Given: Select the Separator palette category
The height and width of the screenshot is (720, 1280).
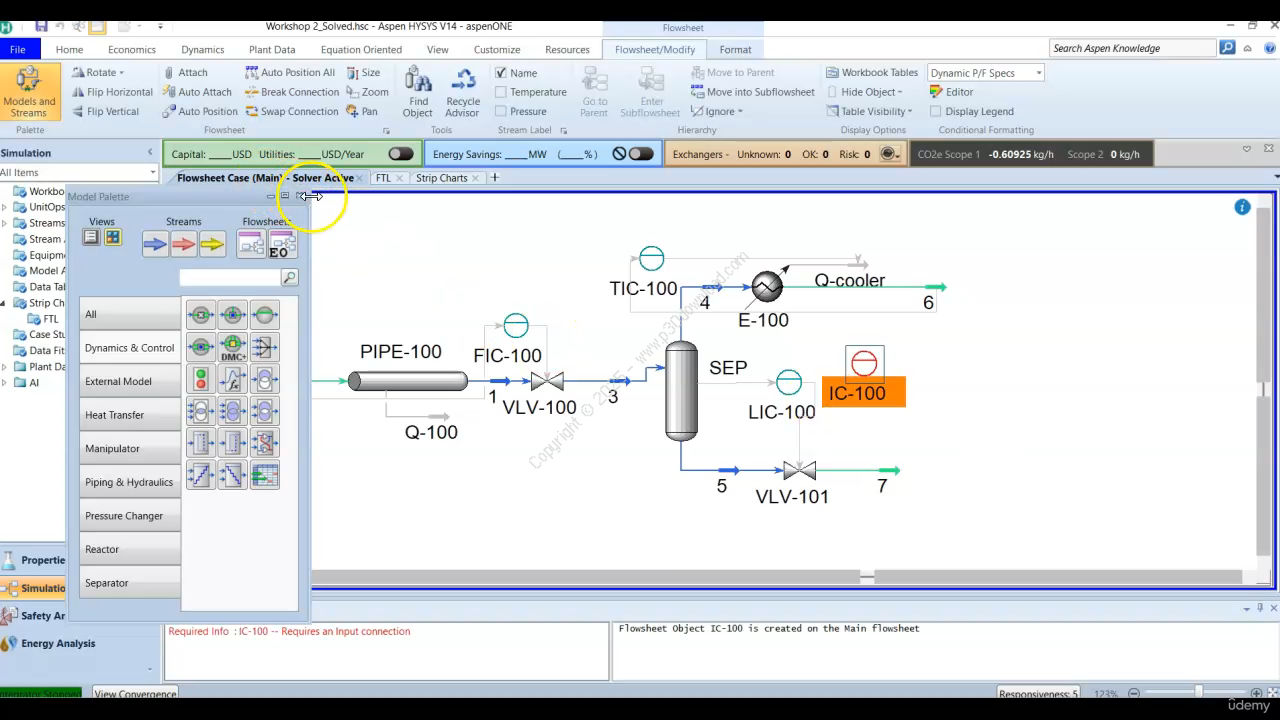Looking at the screenshot, I should tap(130, 582).
